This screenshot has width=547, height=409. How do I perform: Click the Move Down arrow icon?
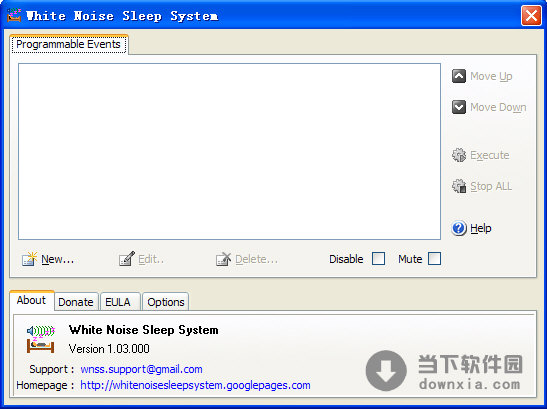tap(459, 107)
